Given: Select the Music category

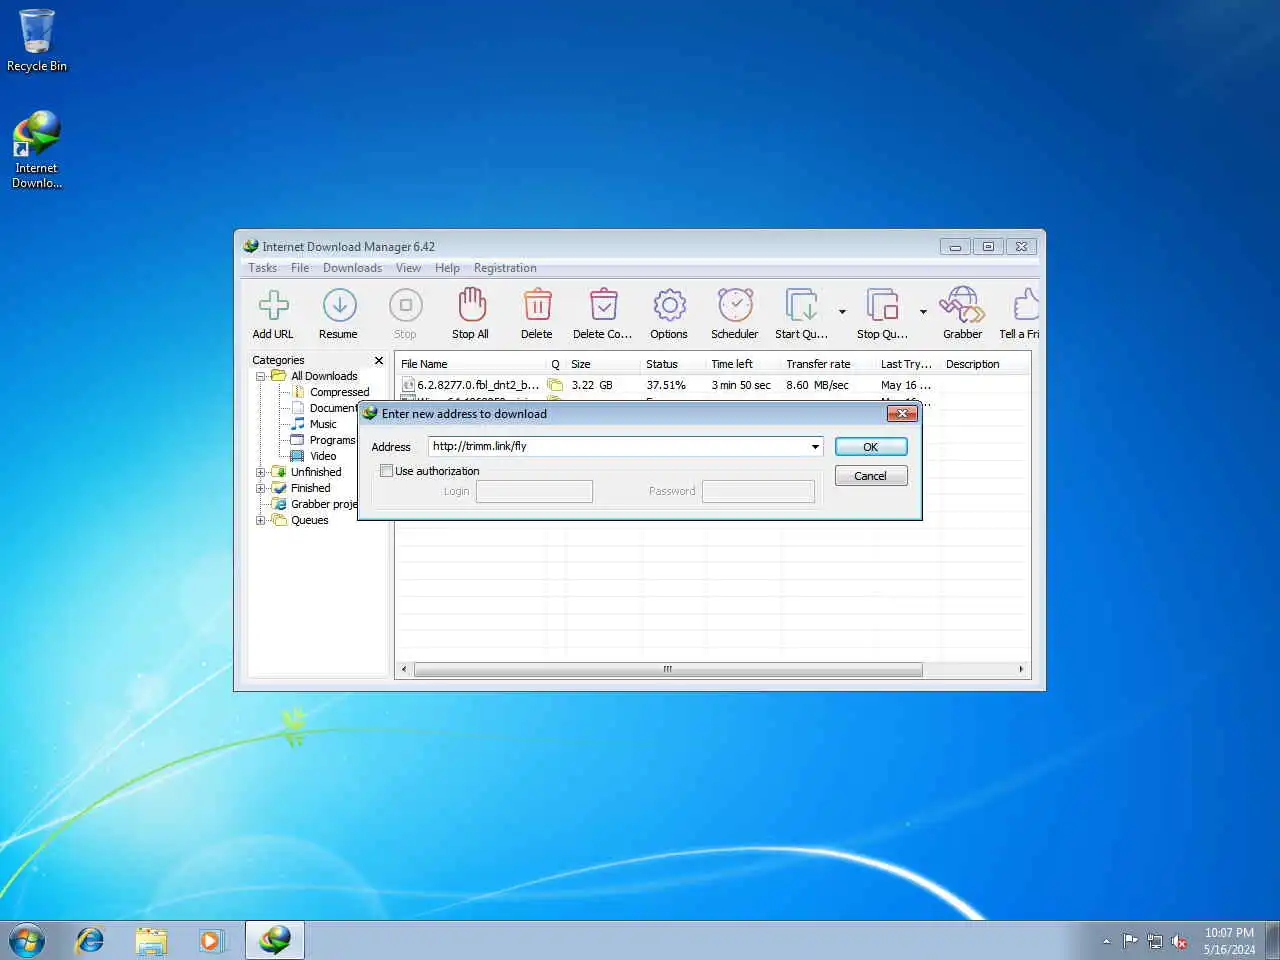Looking at the screenshot, I should pos(323,424).
